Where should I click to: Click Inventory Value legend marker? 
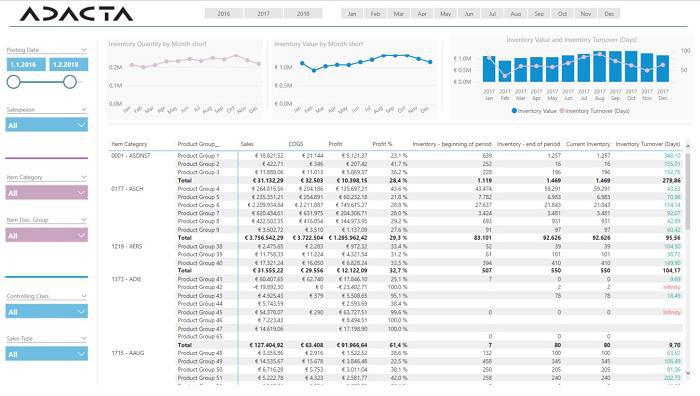[514, 111]
